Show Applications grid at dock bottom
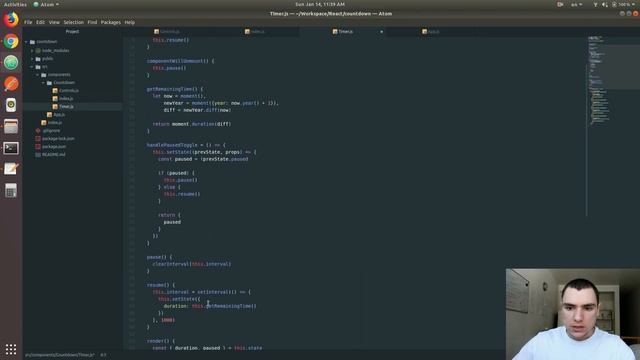640x360 pixels. click(x=11, y=349)
